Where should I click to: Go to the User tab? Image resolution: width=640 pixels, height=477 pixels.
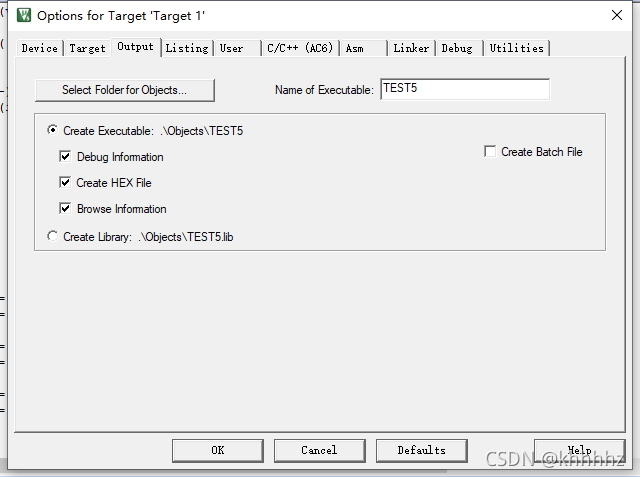[237, 48]
